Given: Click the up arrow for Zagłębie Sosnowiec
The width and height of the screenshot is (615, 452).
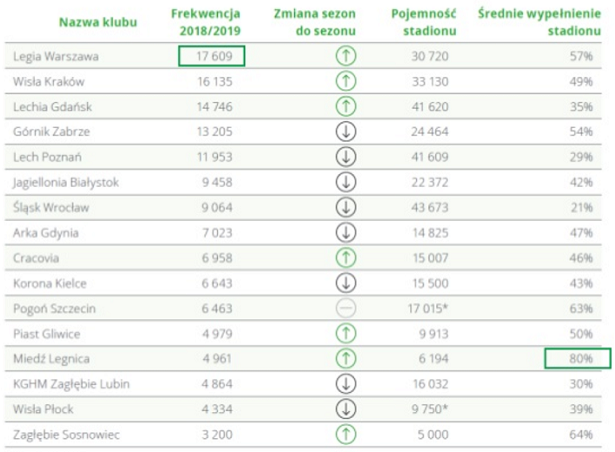Looking at the screenshot, I should [346, 434].
